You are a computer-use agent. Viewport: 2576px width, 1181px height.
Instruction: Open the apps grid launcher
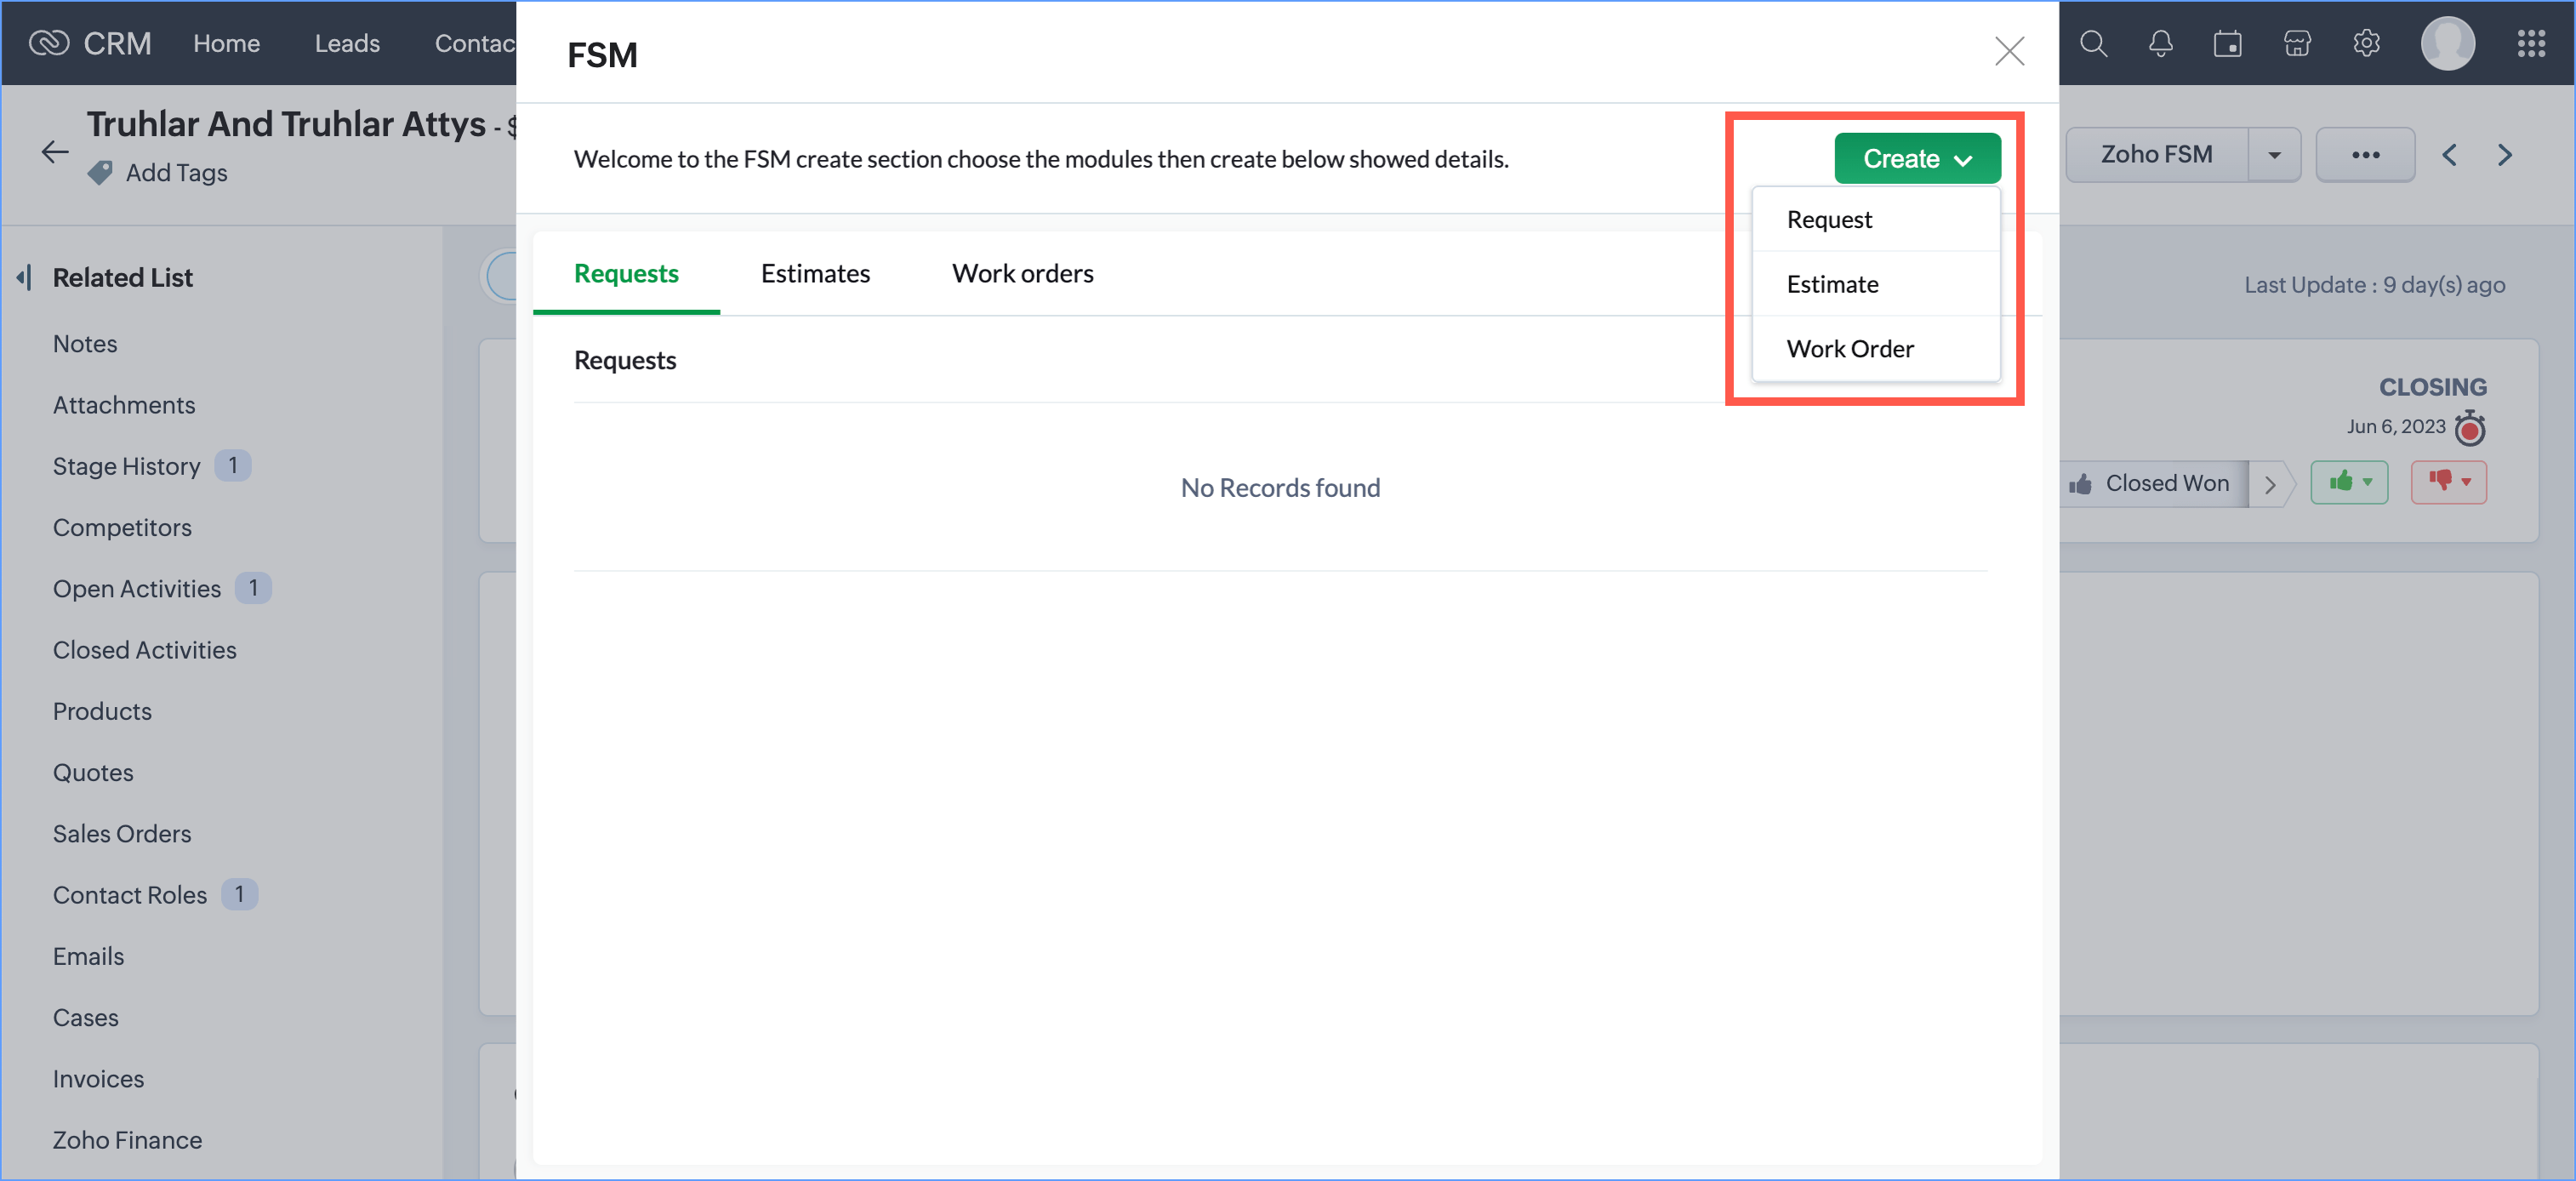[x=2531, y=43]
